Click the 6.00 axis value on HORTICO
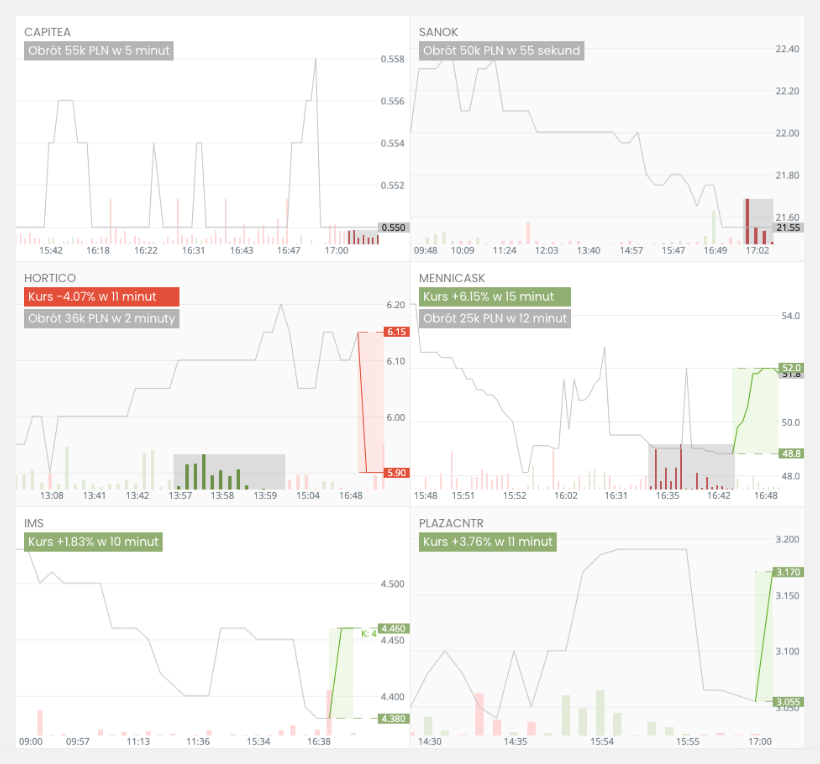This screenshot has height=764, width=820. point(396,417)
